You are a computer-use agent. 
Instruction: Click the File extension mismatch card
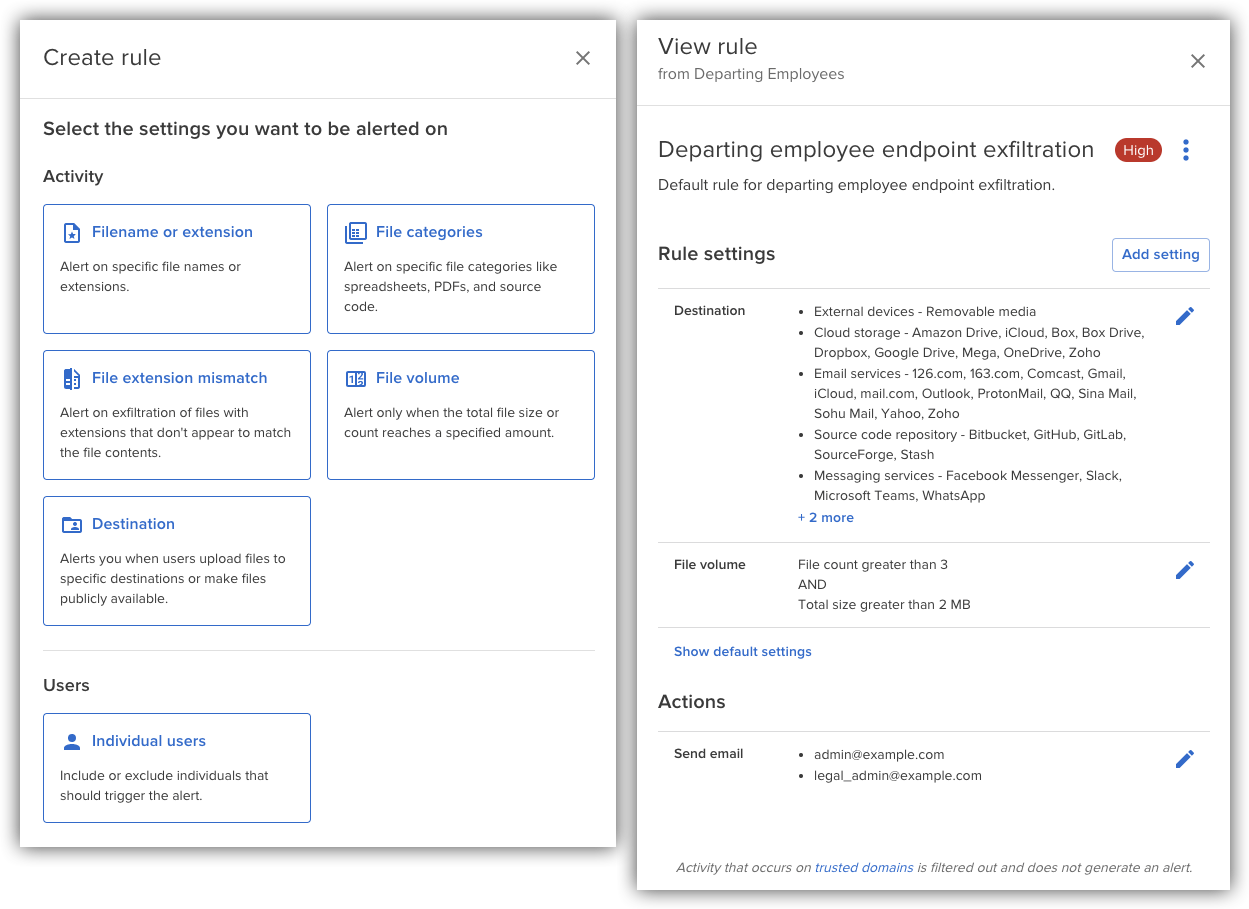pos(176,414)
